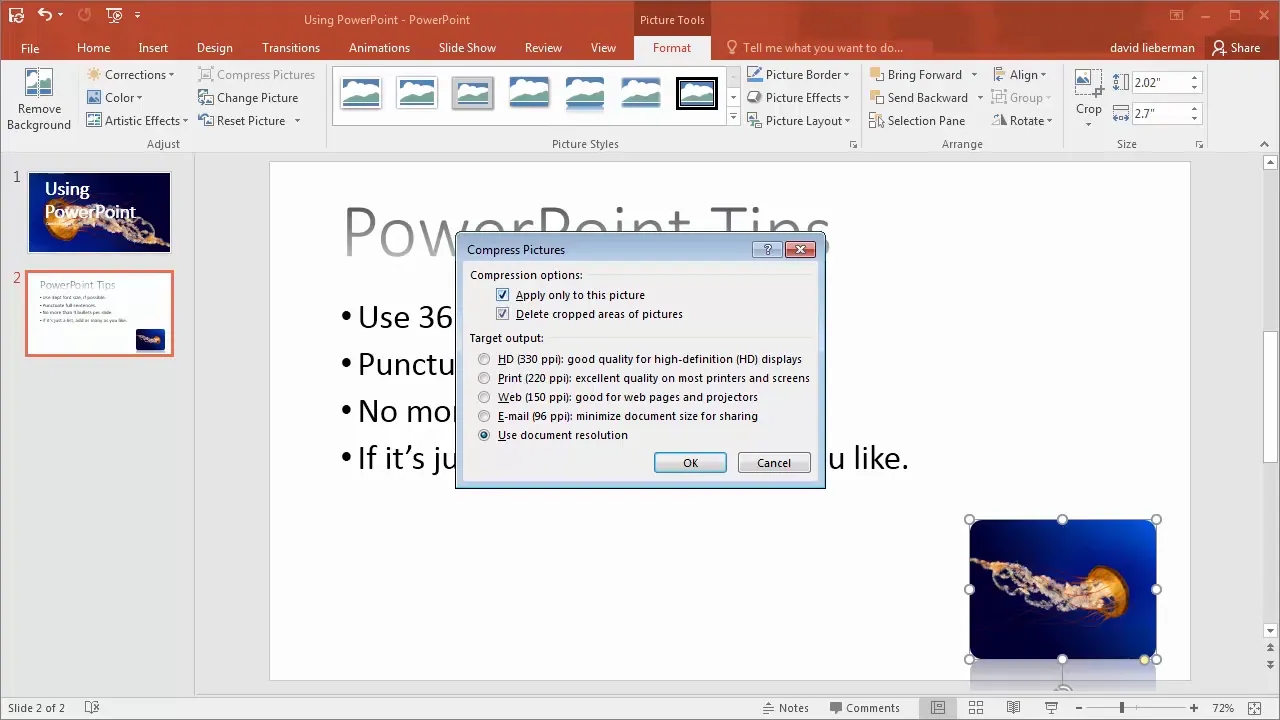Select slide 2 thumbnail PowerPoint Tips
Screen dimensions: 1280x720
[x=99, y=314]
